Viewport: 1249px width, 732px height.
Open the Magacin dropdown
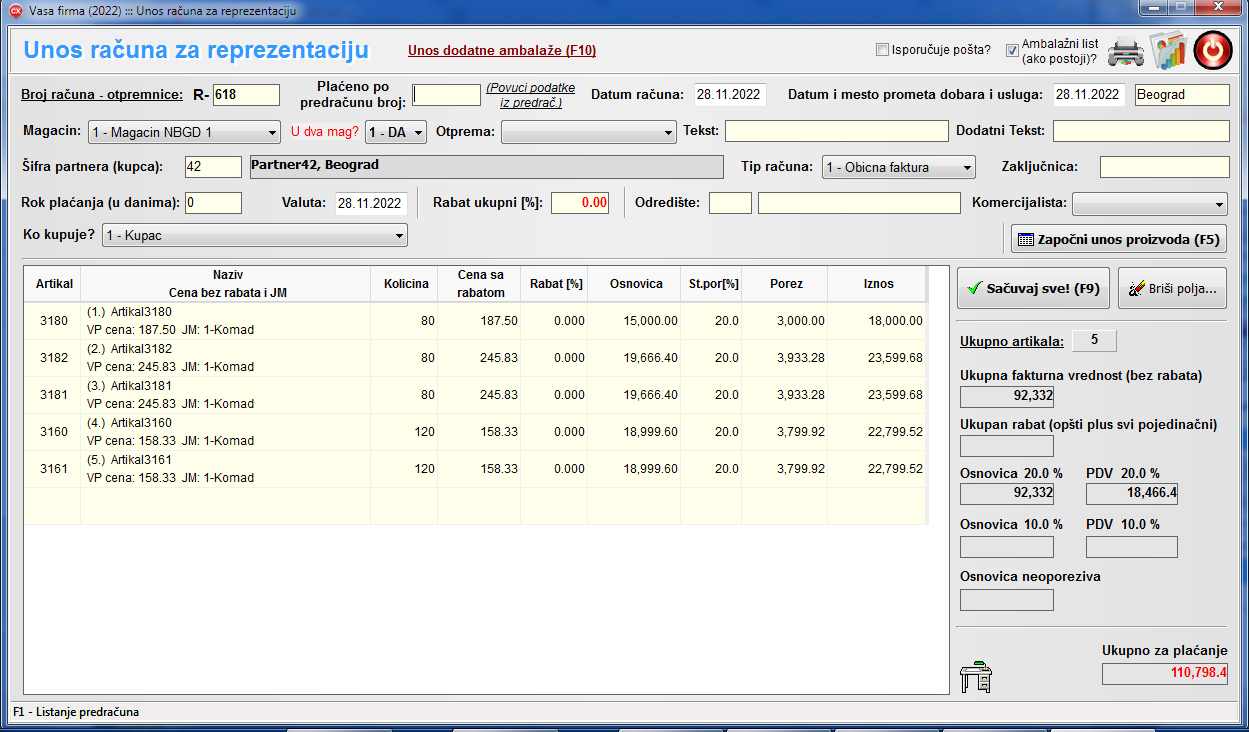184,132
